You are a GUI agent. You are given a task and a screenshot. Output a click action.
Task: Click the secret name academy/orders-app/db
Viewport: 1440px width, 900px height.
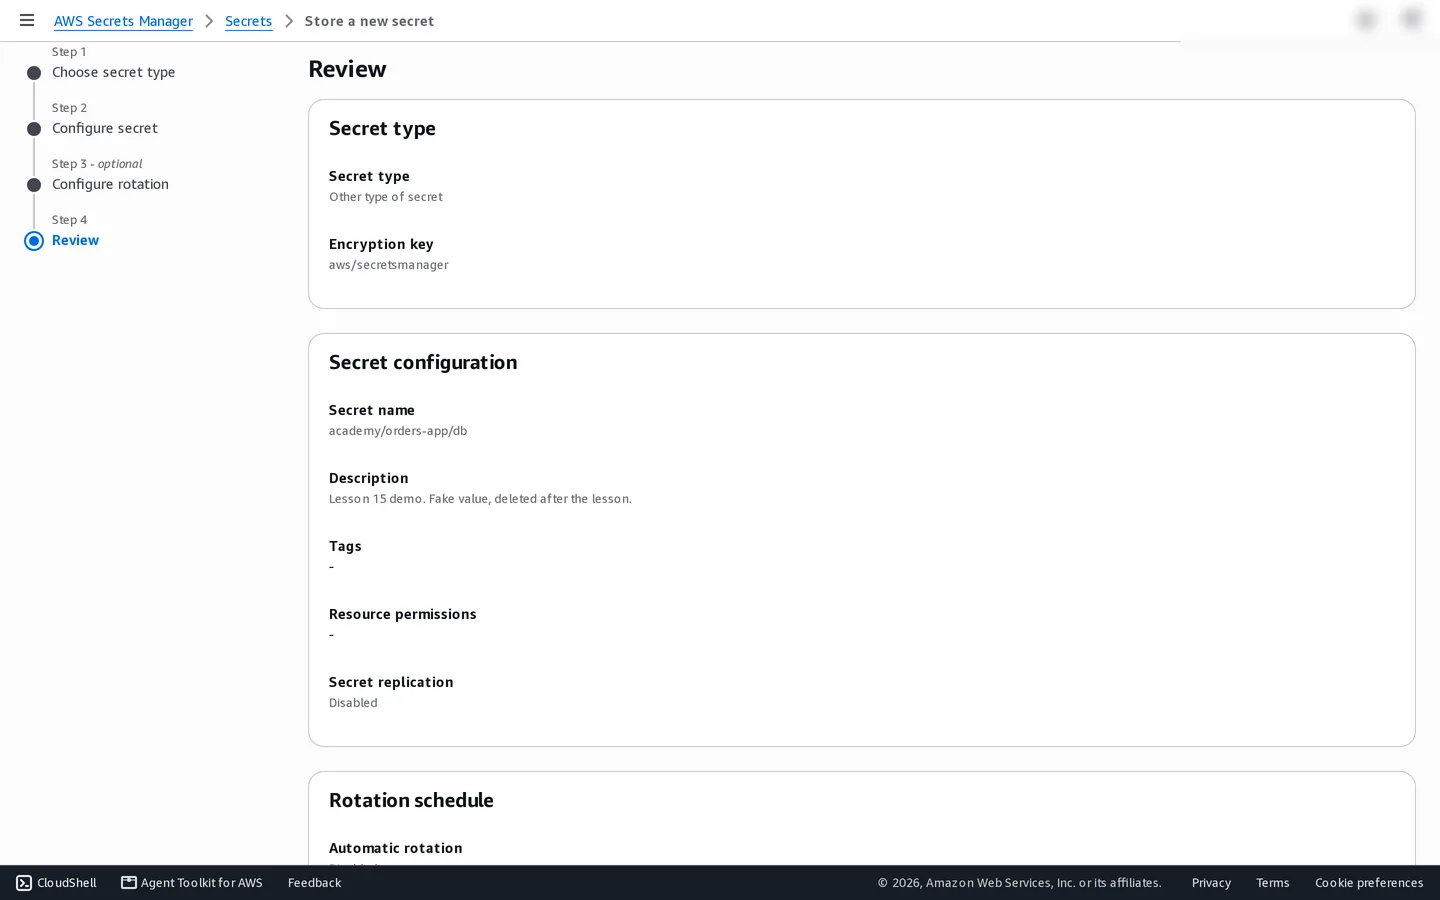pos(398,431)
